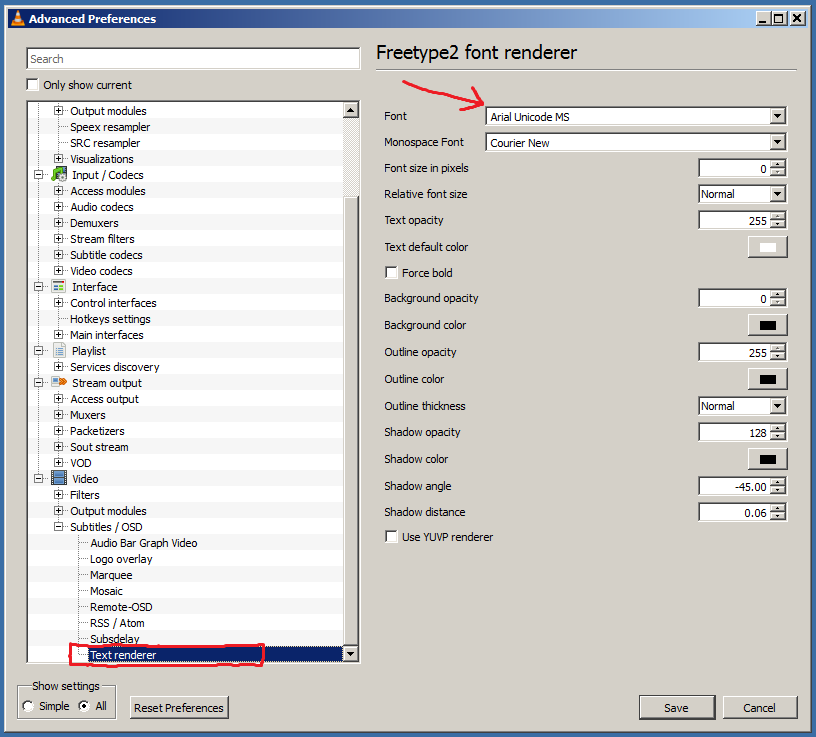Enable Use YUVP renderer
Screen dimensions: 816x737
pyautogui.click(x=391, y=537)
